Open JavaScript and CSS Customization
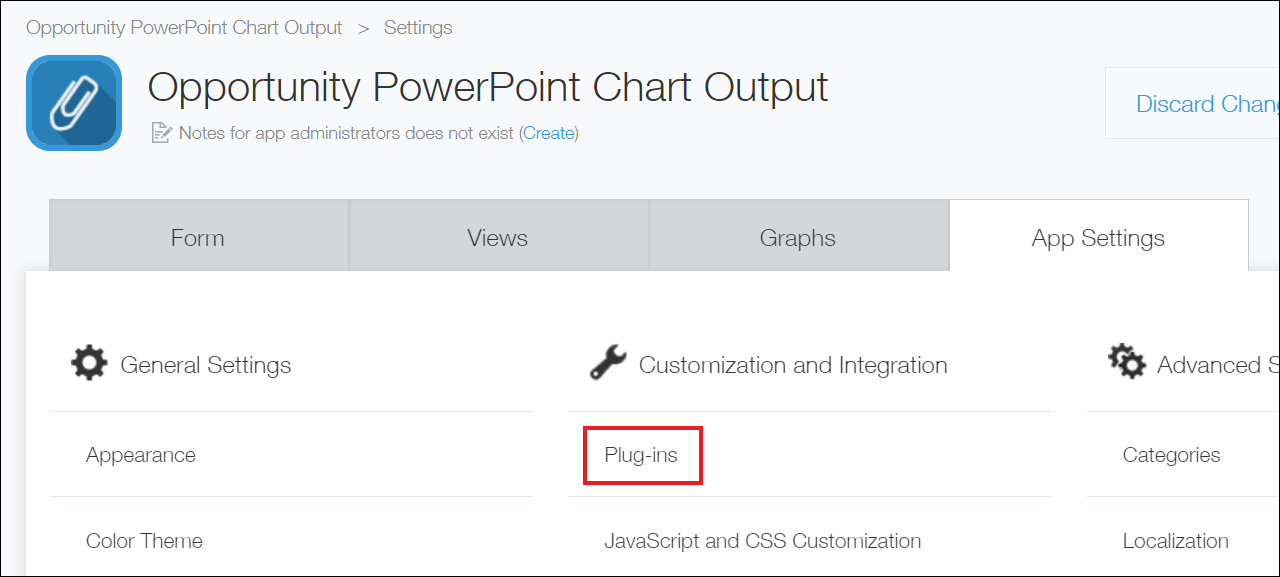 click(763, 541)
